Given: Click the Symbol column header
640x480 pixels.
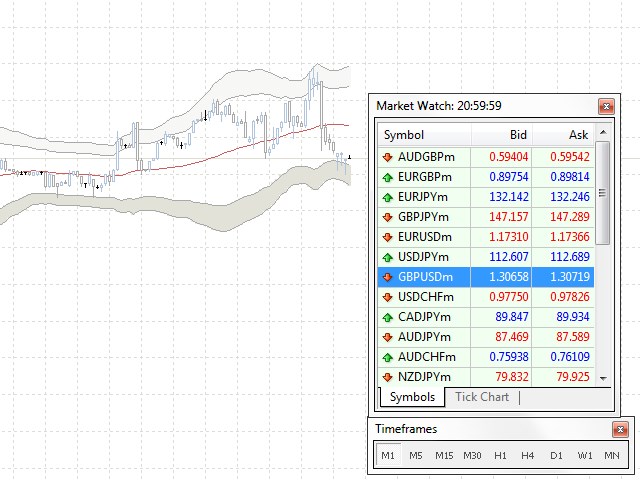Looking at the screenshot, I should pos(424,135).
